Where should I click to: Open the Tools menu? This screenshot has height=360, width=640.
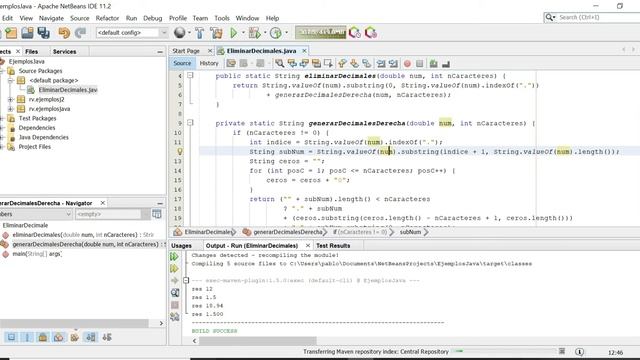[x=222, y=18]
